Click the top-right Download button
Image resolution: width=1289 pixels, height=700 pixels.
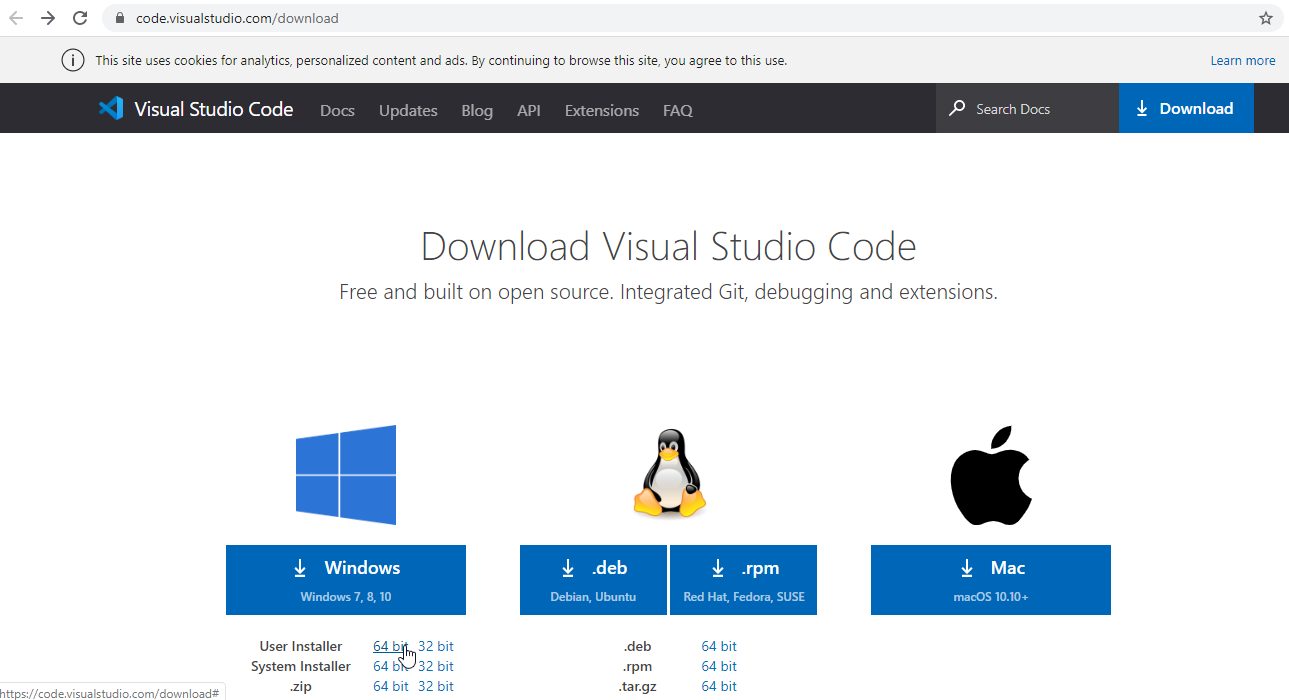tap(1186, 108)
